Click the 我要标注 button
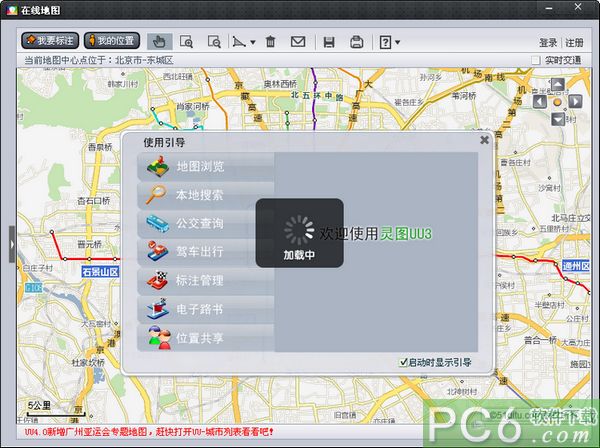 tap(50, 41)
